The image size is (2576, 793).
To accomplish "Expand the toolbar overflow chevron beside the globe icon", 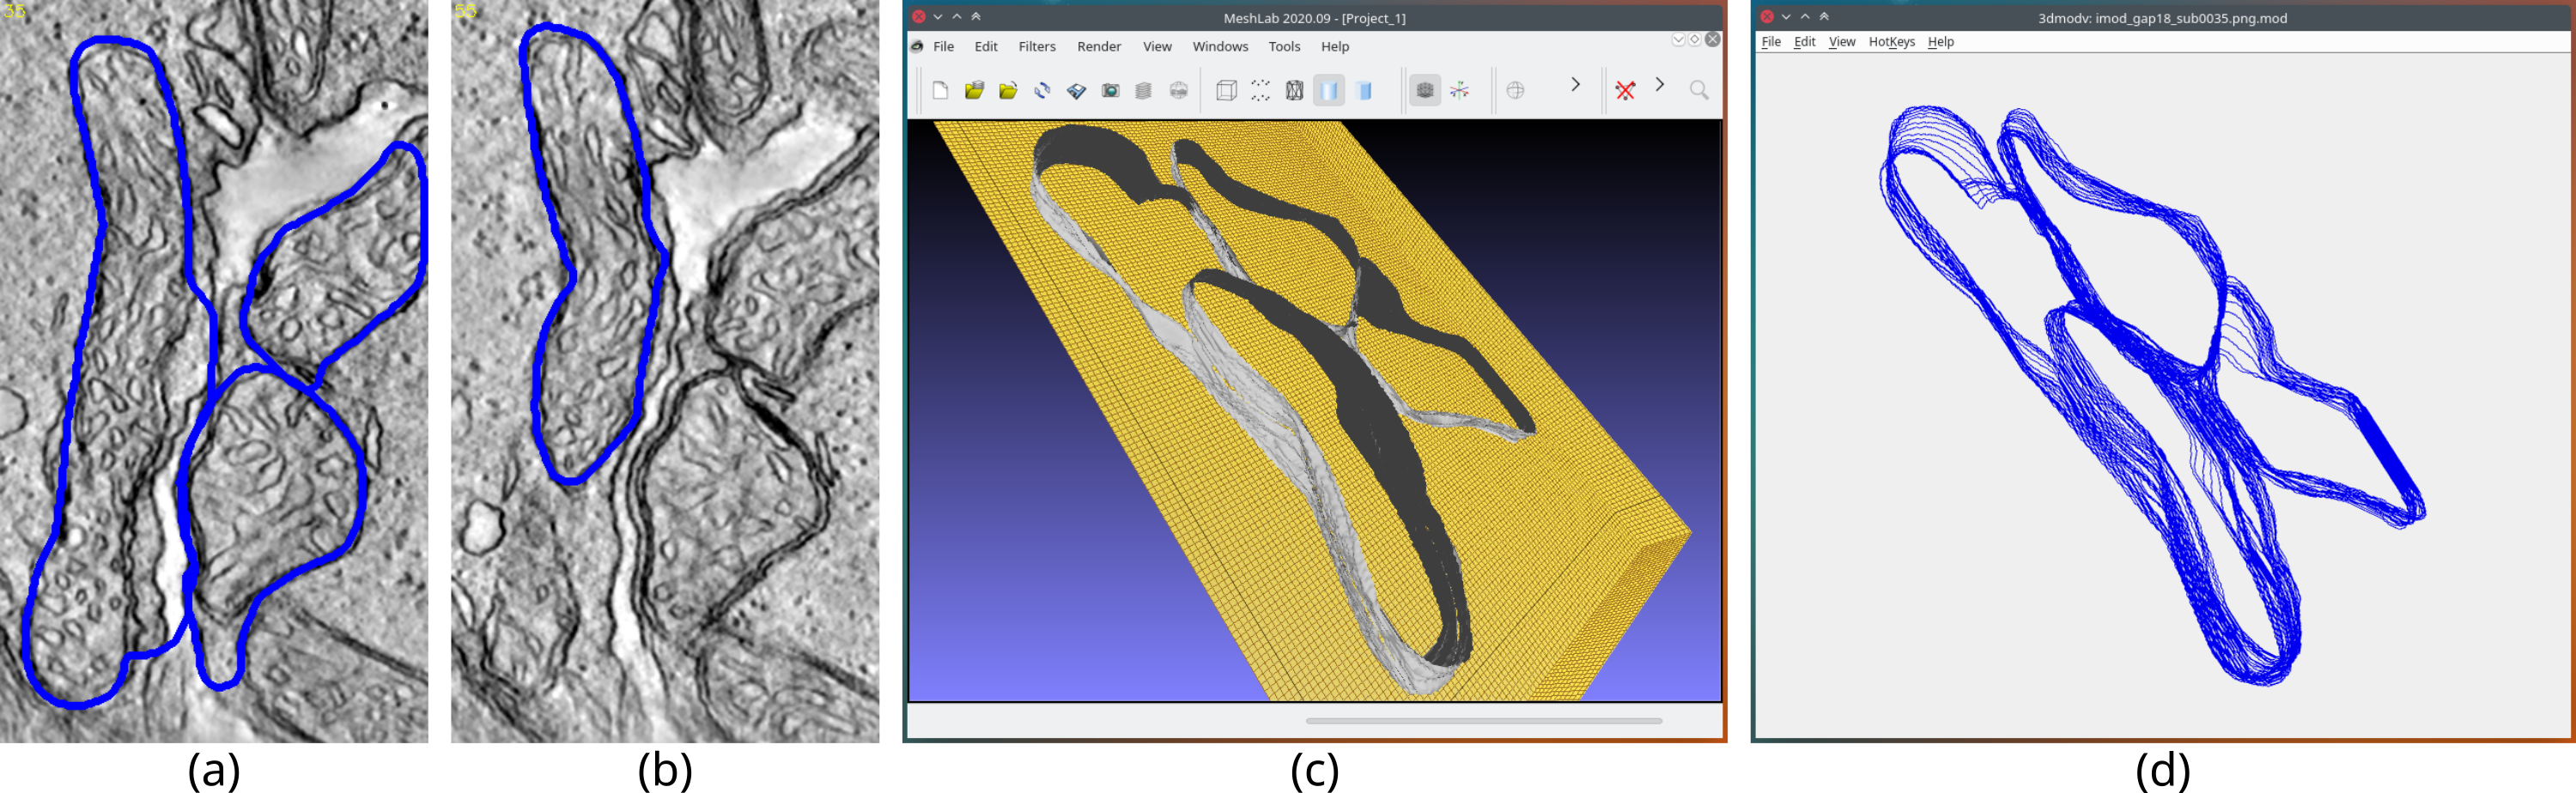I will pos(1575,85).
